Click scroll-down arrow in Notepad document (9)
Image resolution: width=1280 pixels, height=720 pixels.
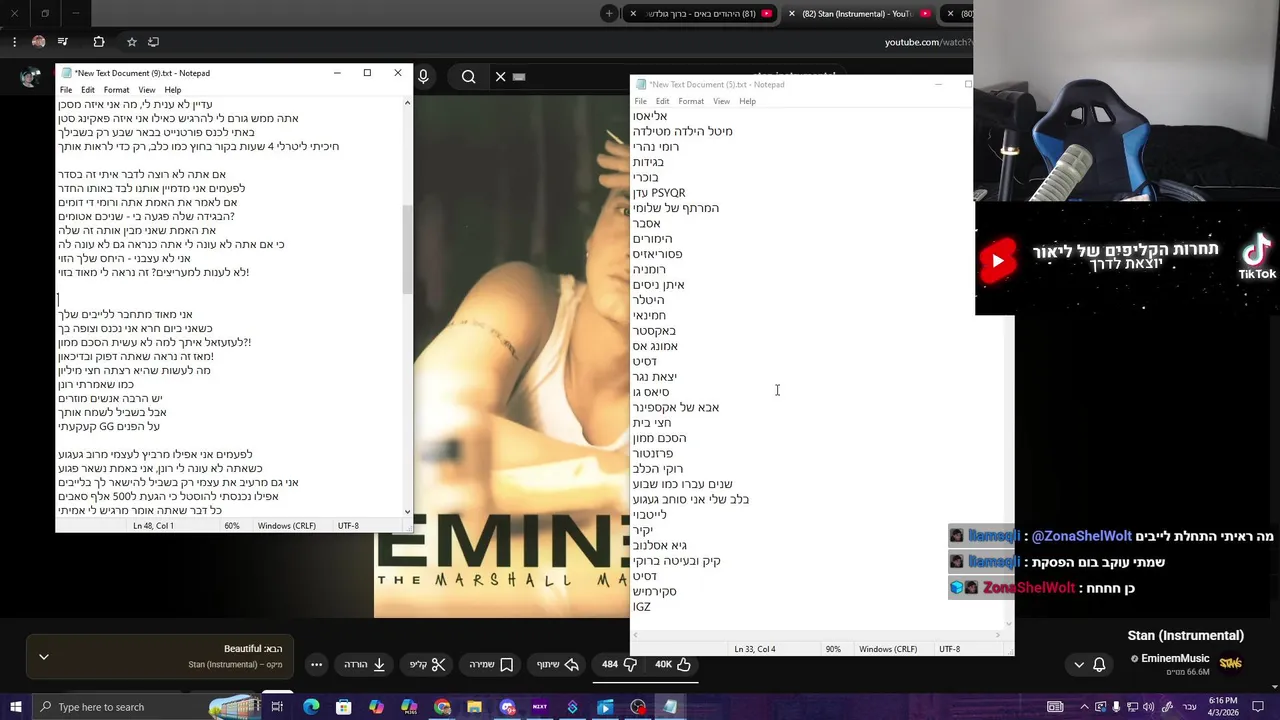pyautogui.click(x=407, y=511)
